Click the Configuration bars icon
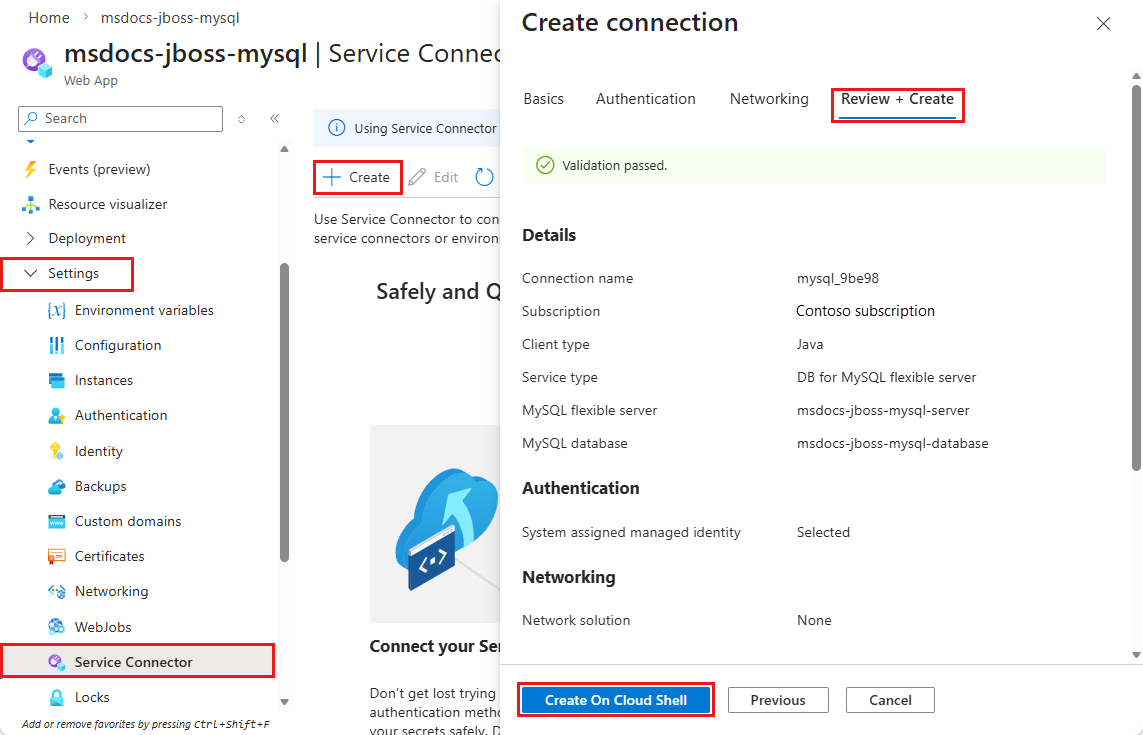This screenshot has height=735, width=1143. [56, 346]
